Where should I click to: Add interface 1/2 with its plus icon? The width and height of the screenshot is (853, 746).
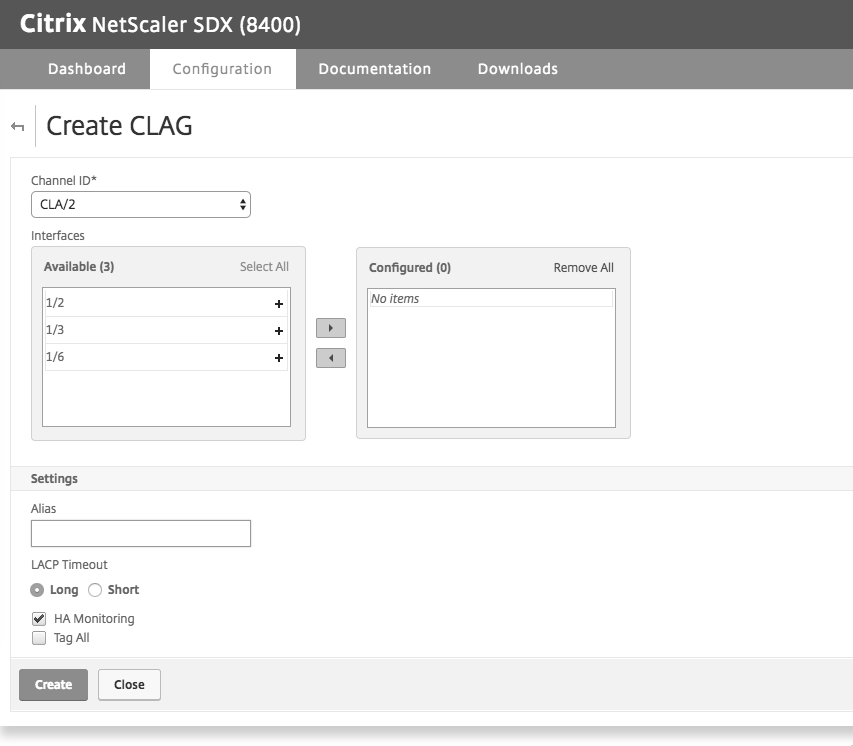tap(279, 304)
